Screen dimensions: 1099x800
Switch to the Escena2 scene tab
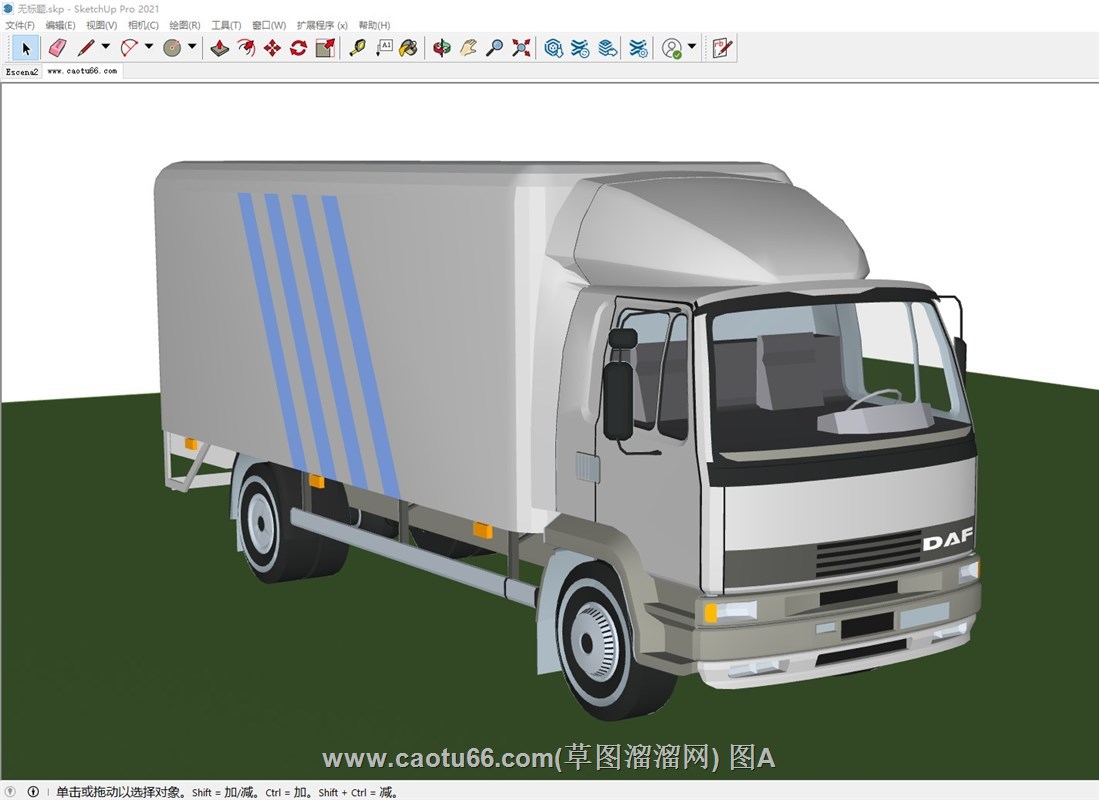[x=22, y=72]
